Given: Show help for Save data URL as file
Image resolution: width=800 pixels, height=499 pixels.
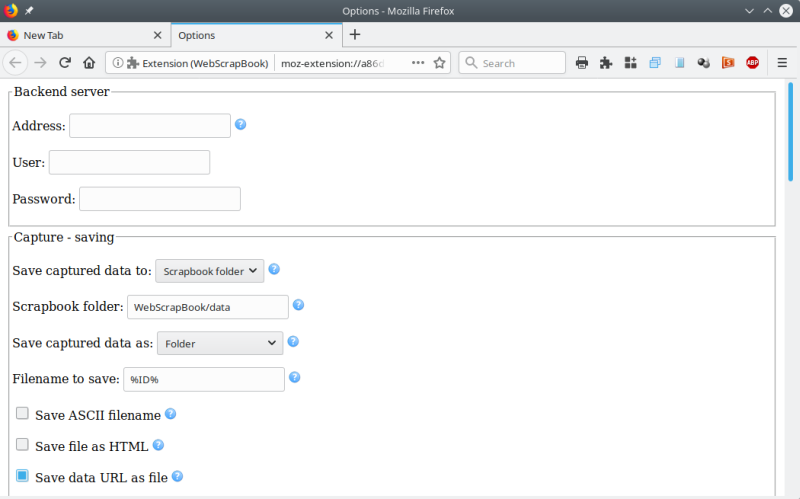Looking at the screenshot, I should point(177,476).
